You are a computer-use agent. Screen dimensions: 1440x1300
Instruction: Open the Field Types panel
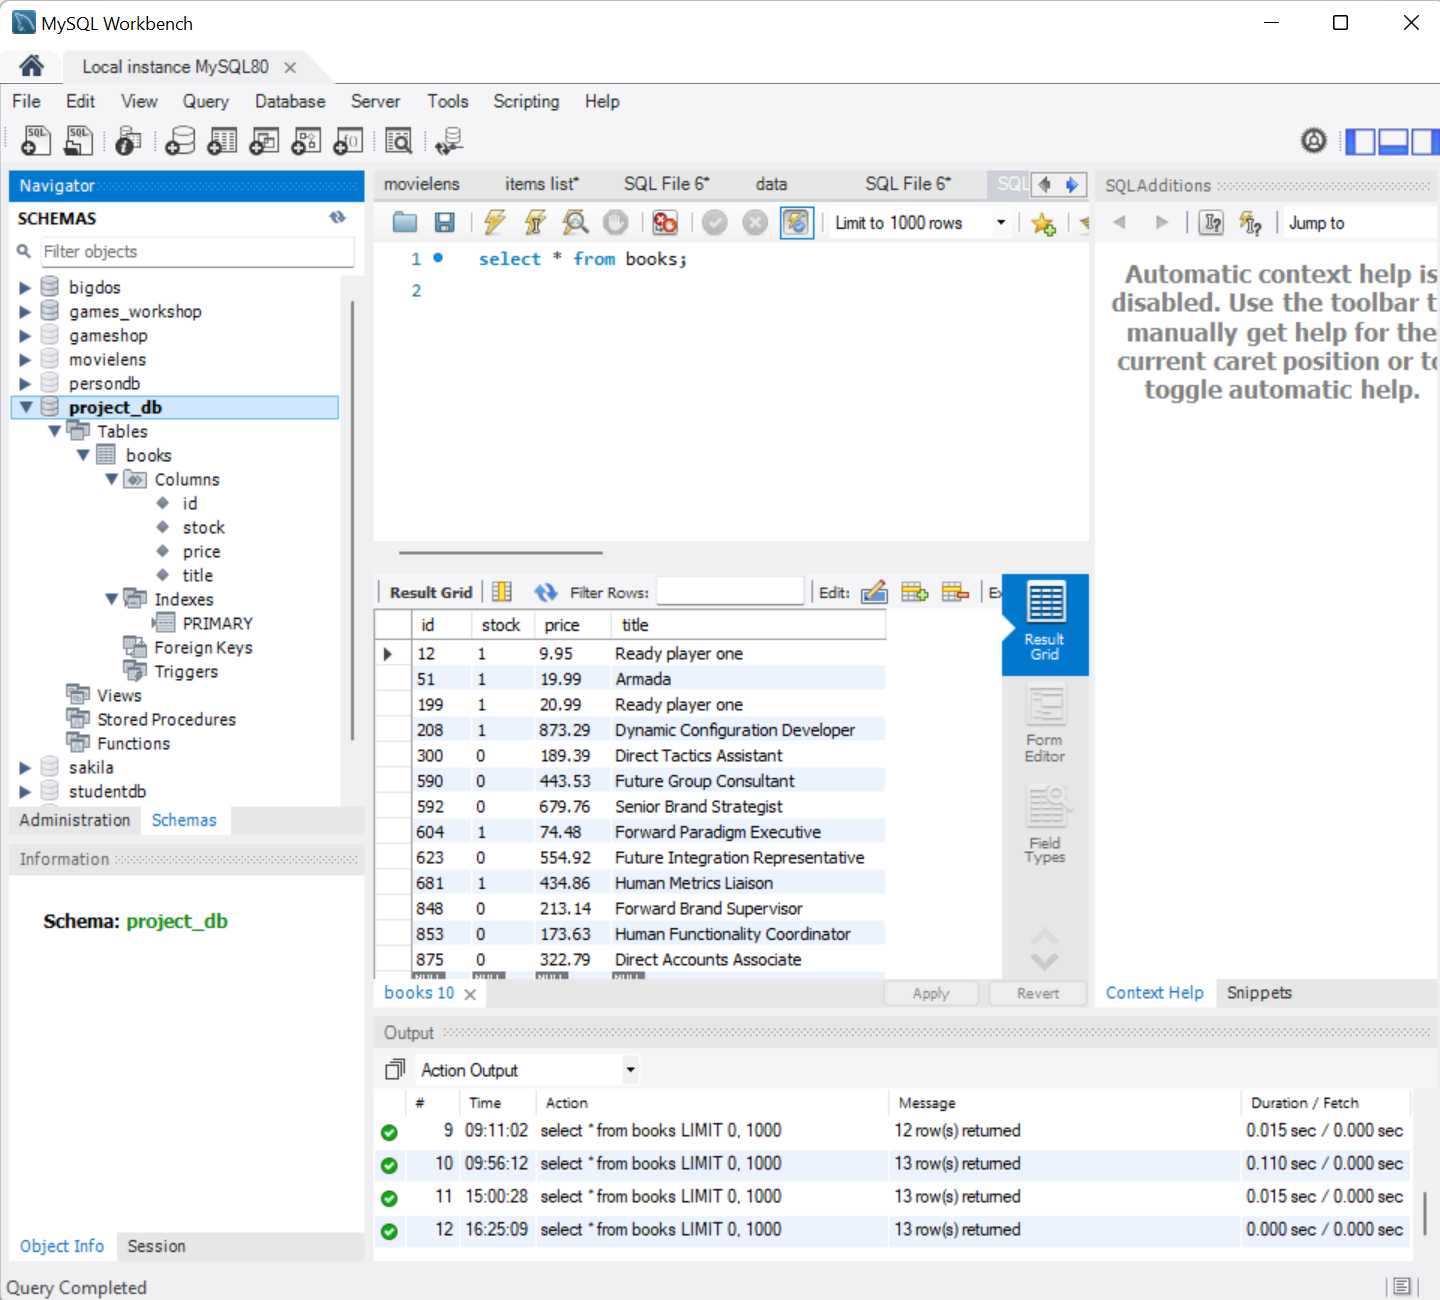point(1044,822)
